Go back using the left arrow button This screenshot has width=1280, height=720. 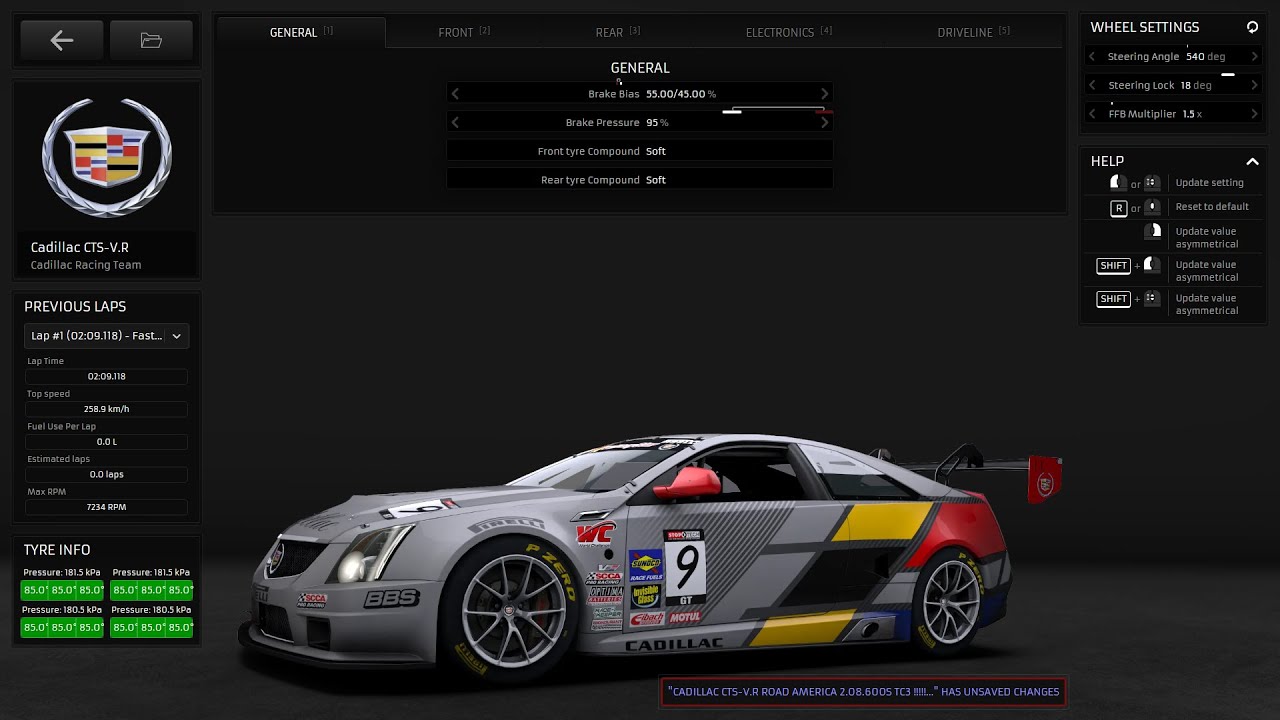coord(62,40)
